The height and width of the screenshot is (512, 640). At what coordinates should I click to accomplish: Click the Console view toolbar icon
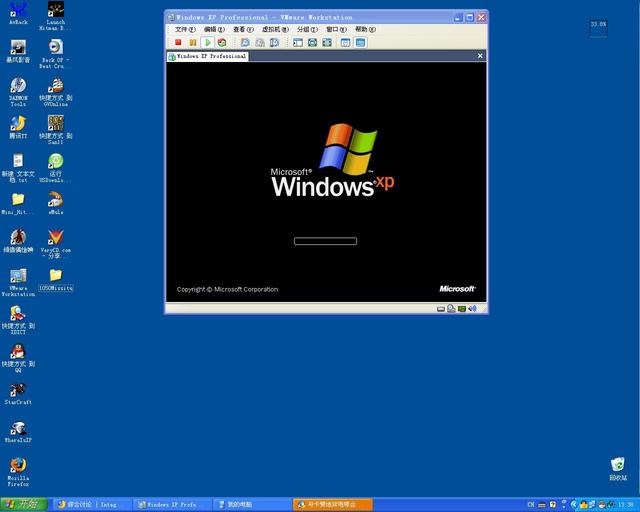(360, 42)
